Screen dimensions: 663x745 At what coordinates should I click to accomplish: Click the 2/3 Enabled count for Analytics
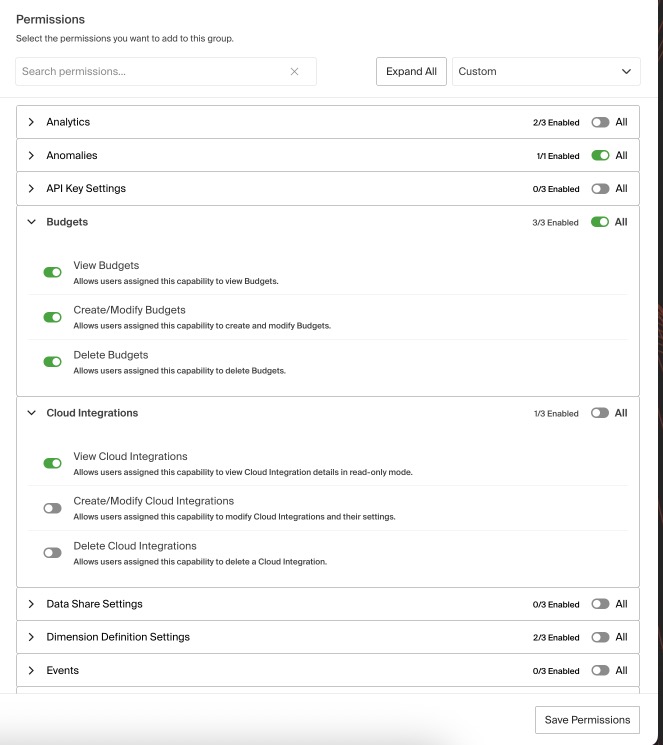pos(556,123)
